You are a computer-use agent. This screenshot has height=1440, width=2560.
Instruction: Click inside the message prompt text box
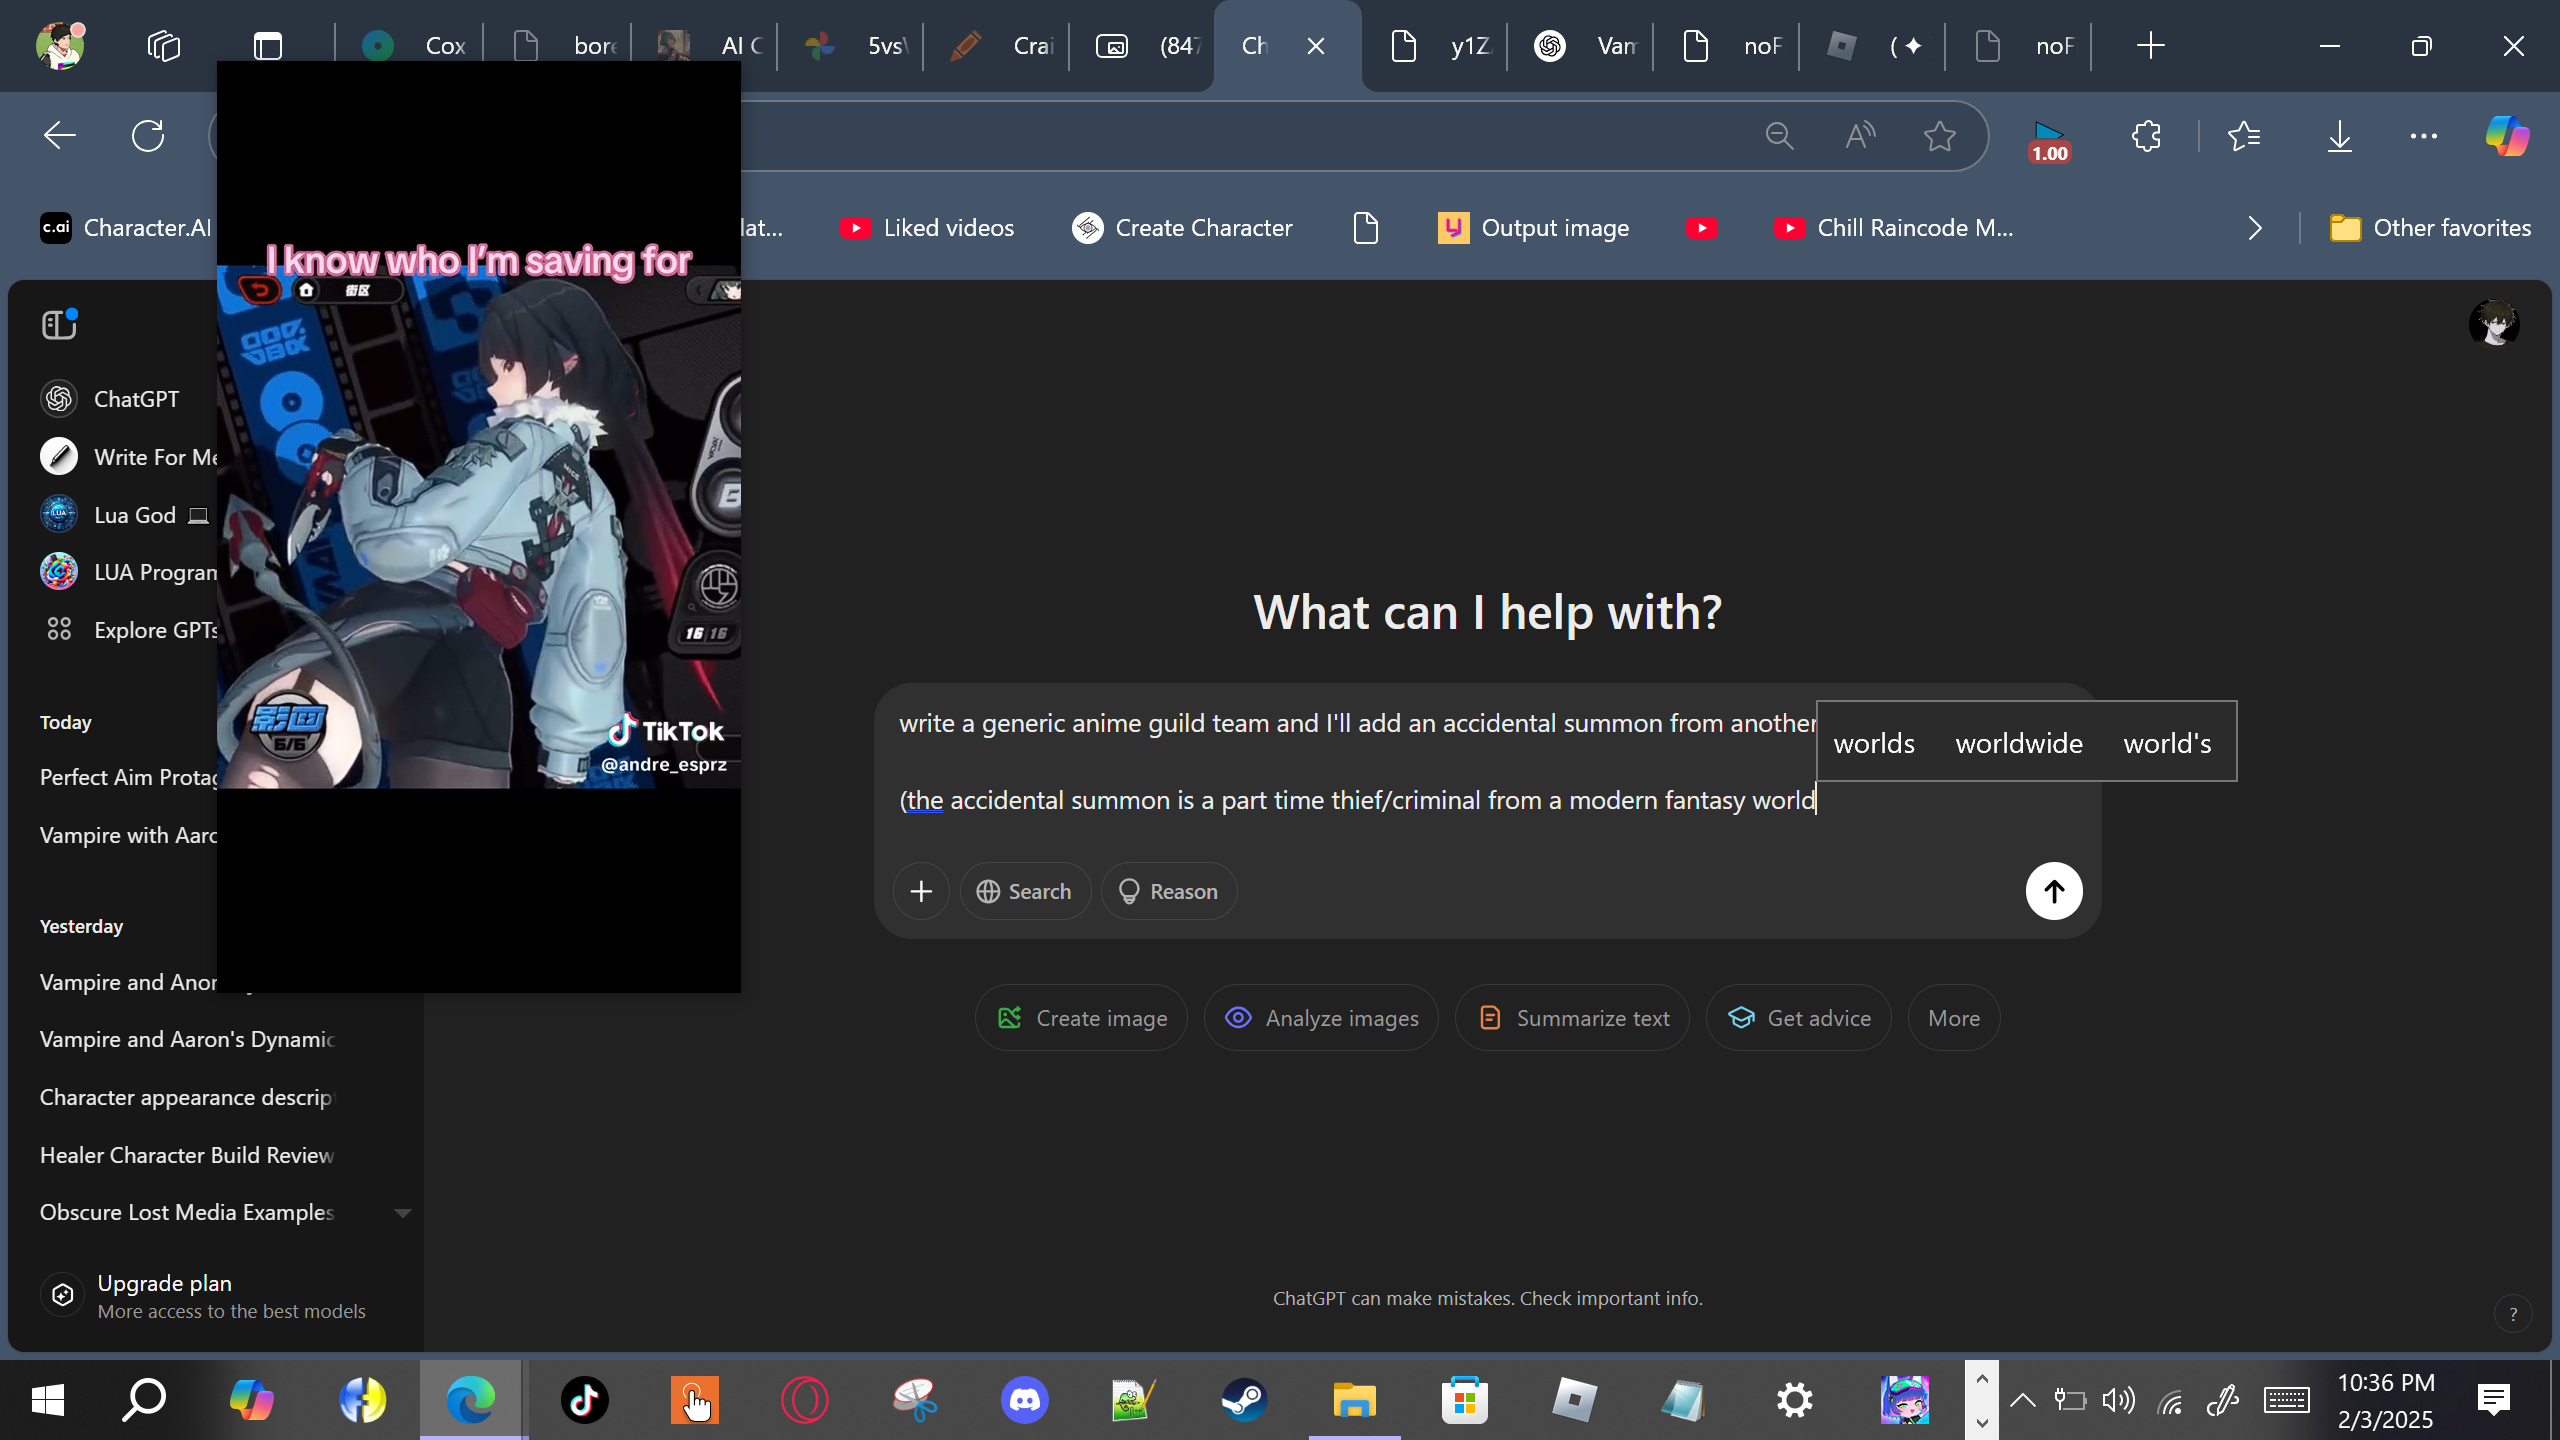[x=1487, y=762]
